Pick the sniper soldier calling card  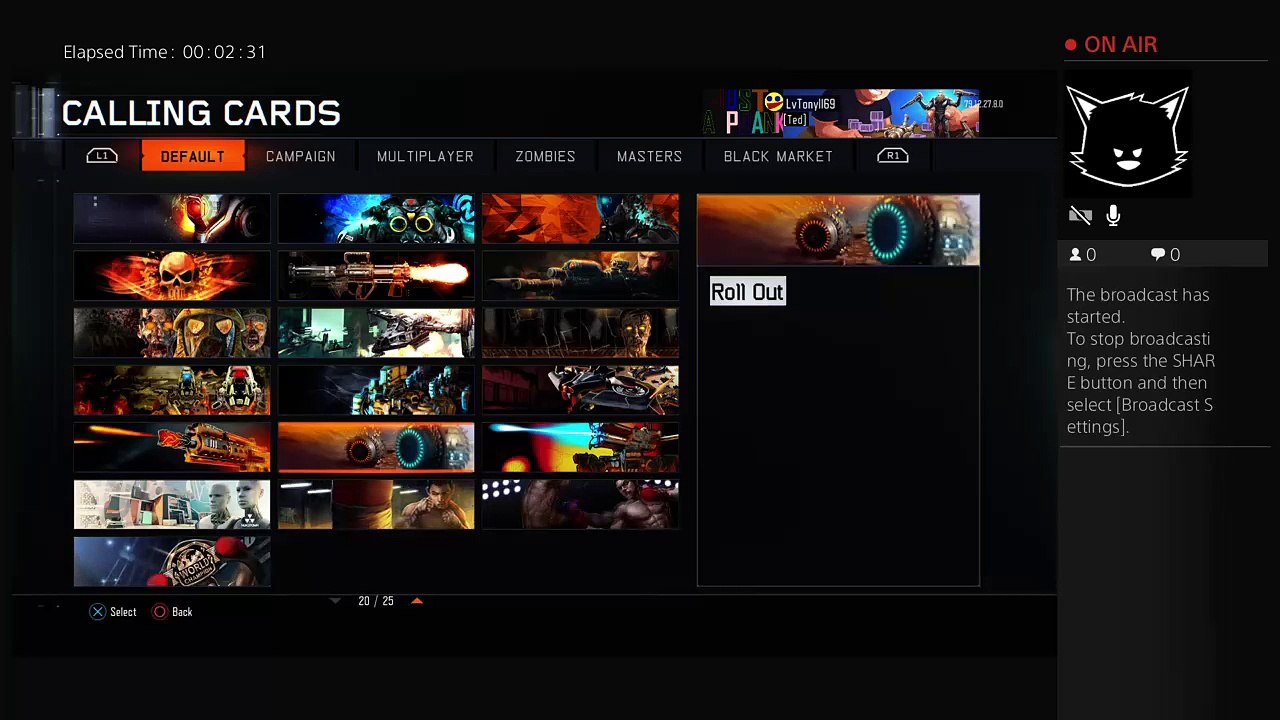(580, 276)
